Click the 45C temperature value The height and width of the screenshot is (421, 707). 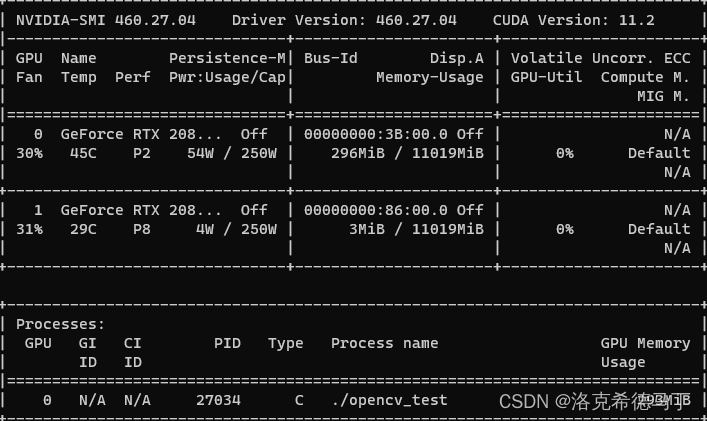coord(83,153)
